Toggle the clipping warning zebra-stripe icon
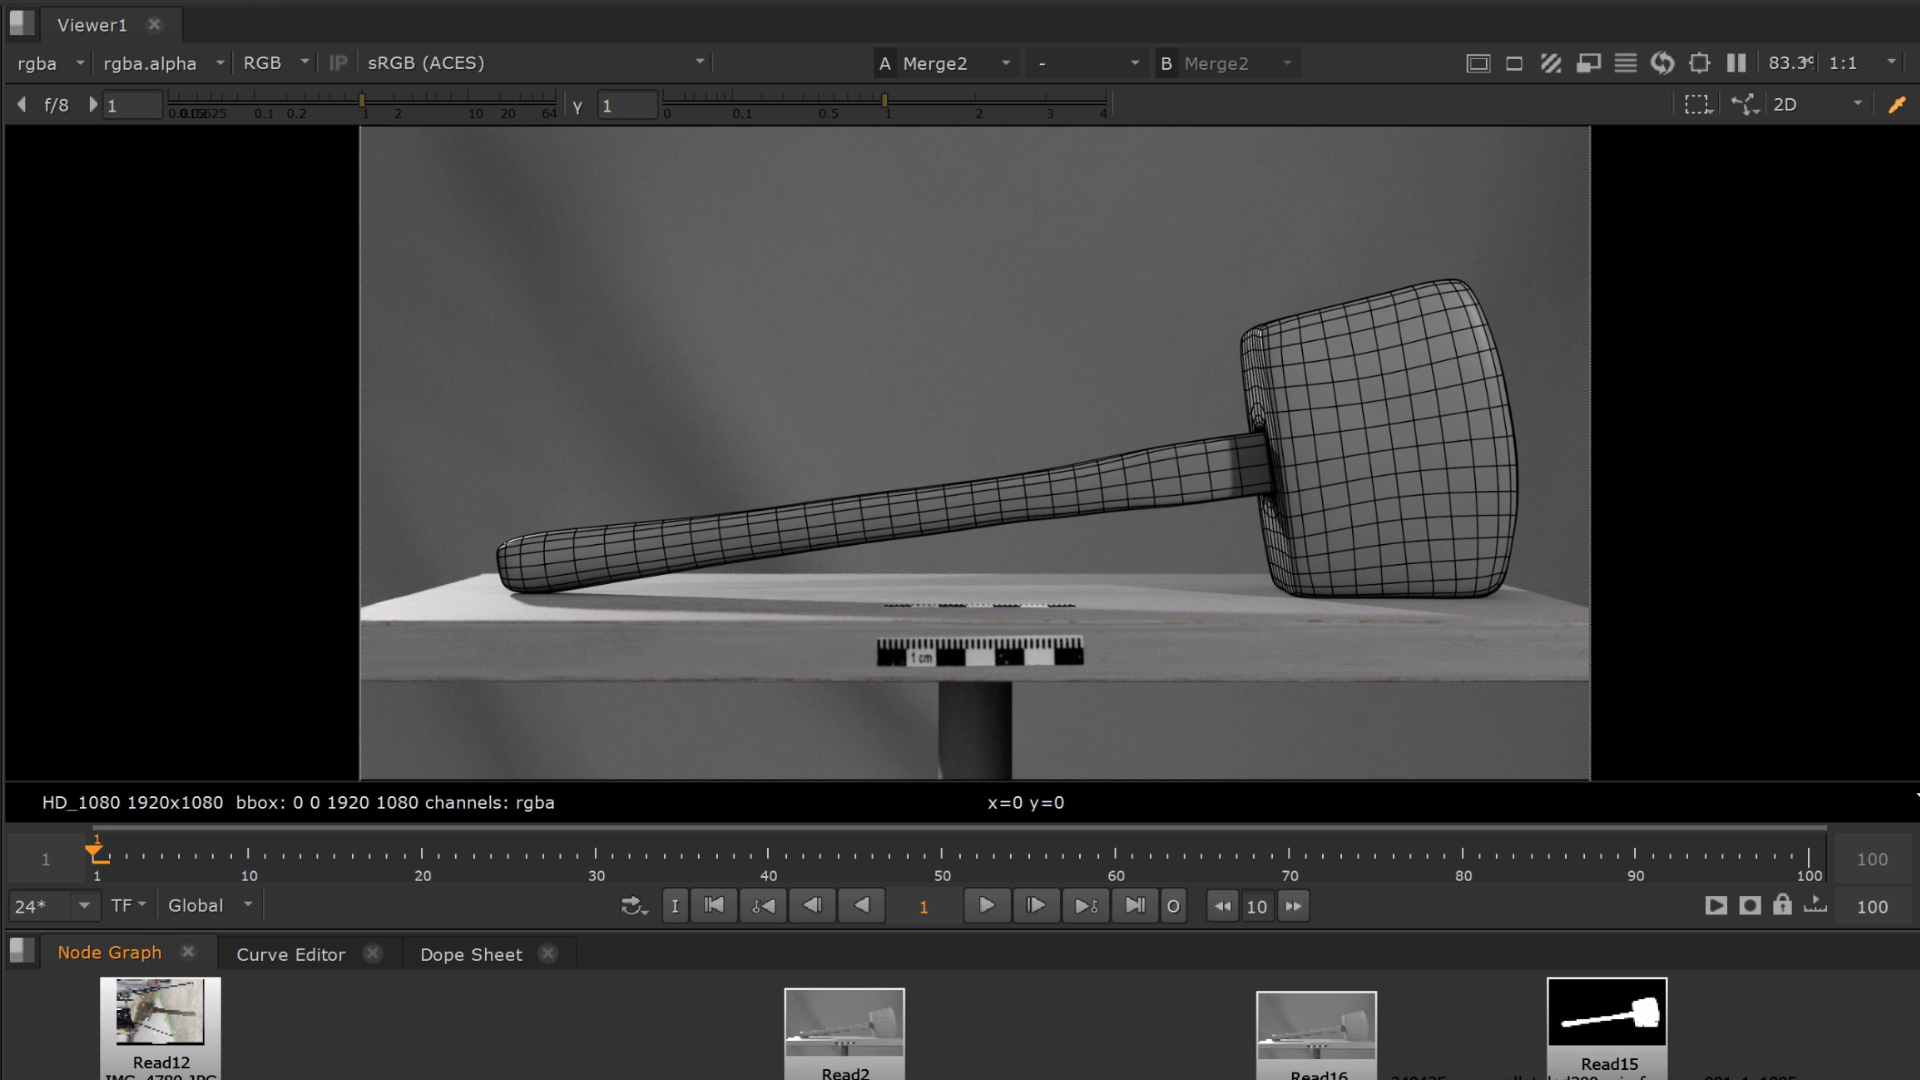 [x=1551, y=63]
